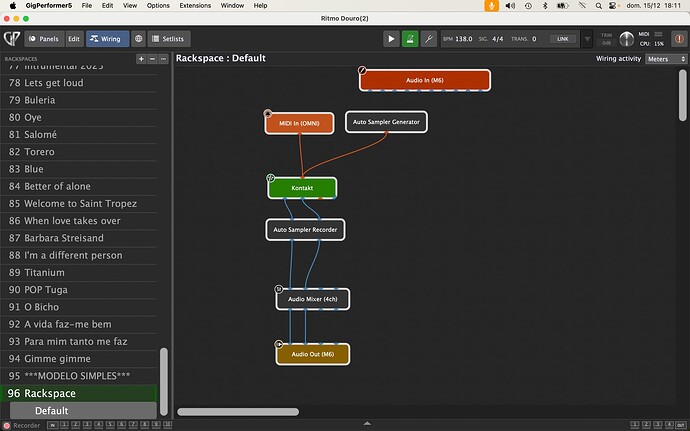
Task: Click the time signature 4/4 value
Action: 498,39
